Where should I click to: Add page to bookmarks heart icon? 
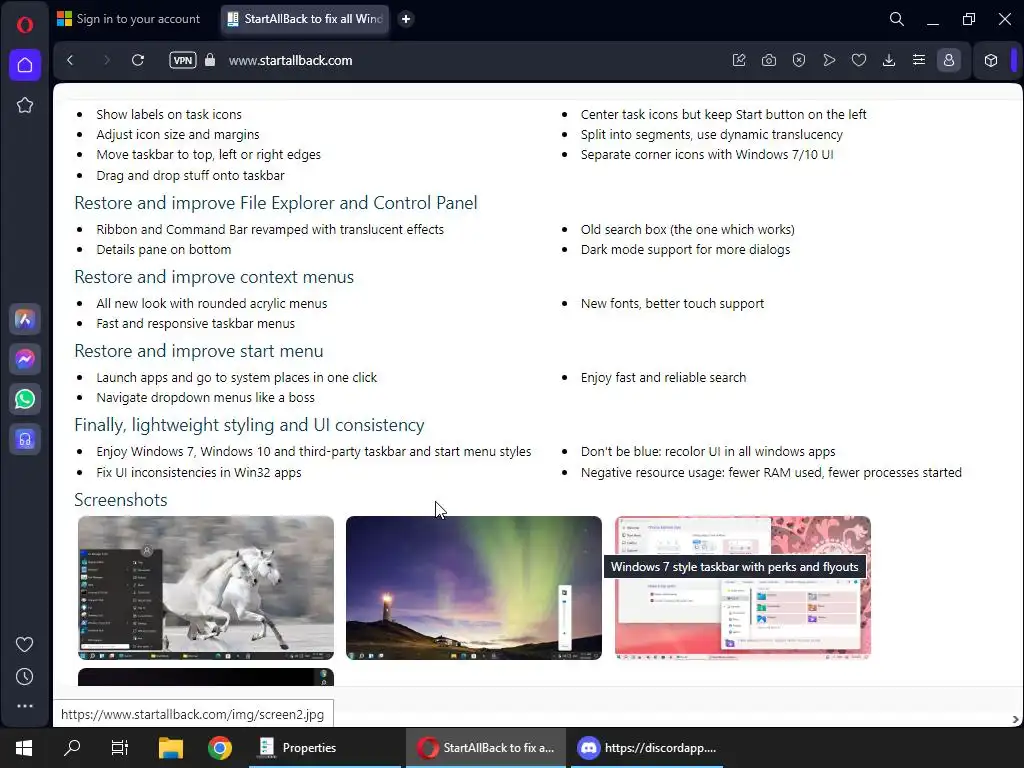pyautogui.click(x=859, y=60)
